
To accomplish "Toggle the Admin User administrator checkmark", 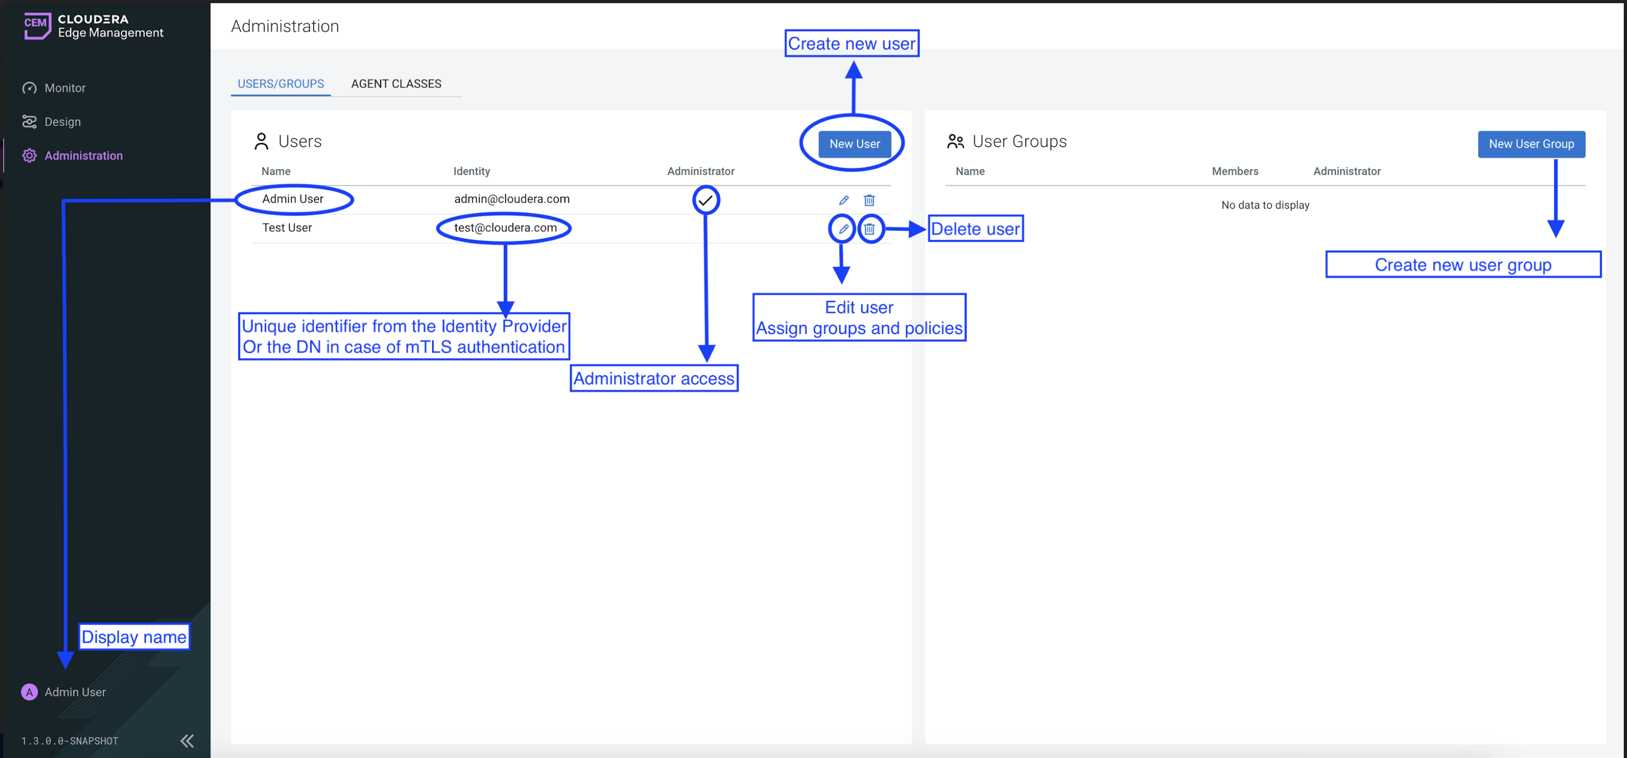I will click(706, 200).
